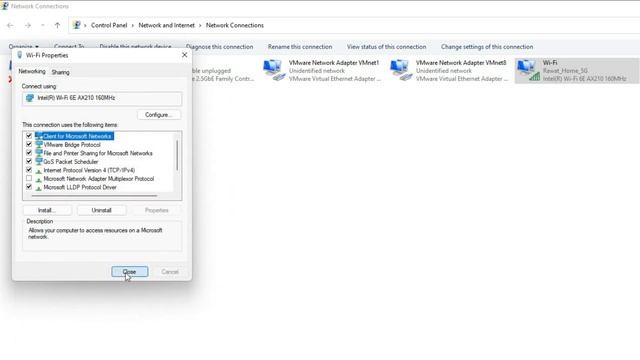Expand the chevron after Network and Internet

tap(200, 25)
